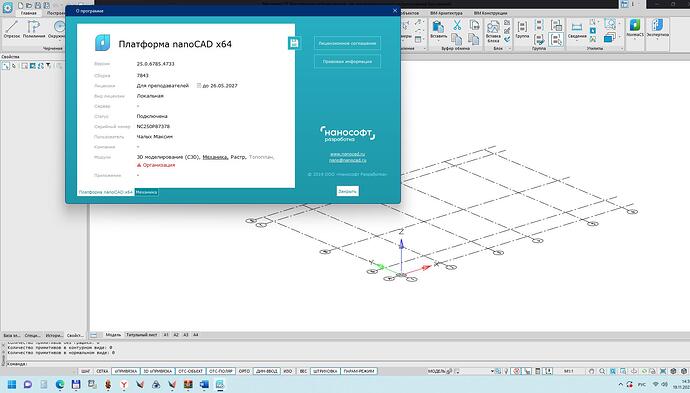
Task: Click the Лицензионное соглашение button
Action: click(347, 43)
